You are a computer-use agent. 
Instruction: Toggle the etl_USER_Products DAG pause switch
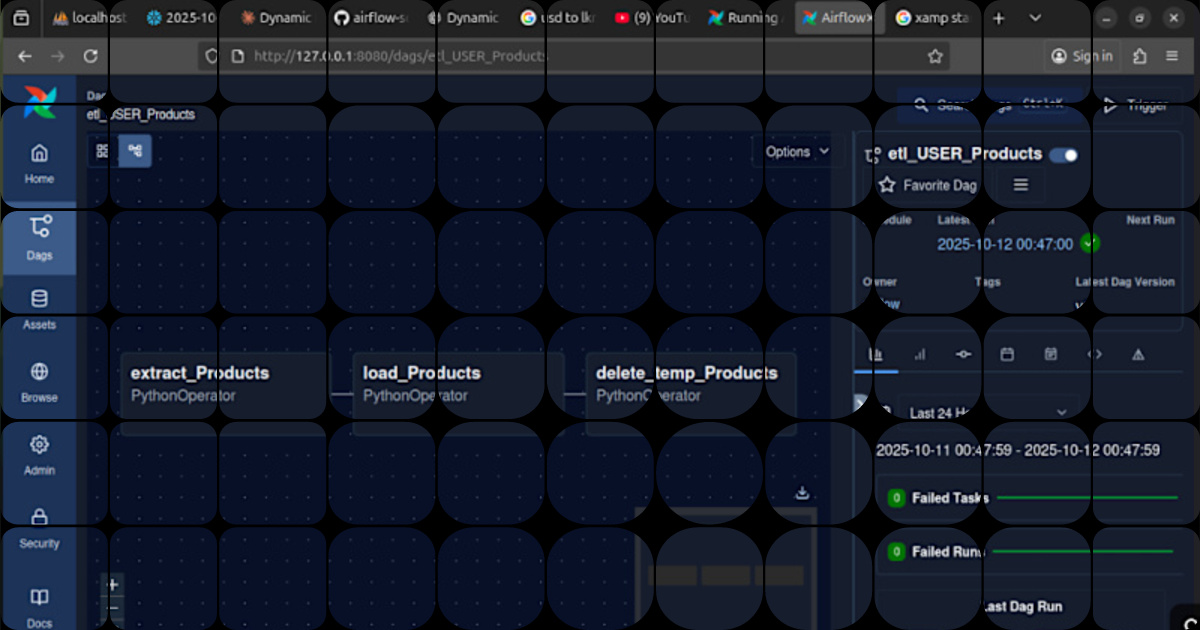(1064, 155)
